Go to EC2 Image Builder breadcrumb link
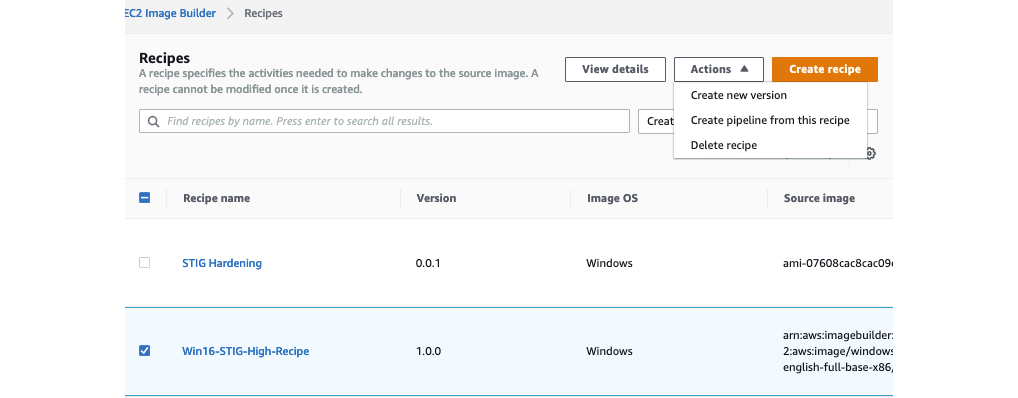 tap(170, 13)
